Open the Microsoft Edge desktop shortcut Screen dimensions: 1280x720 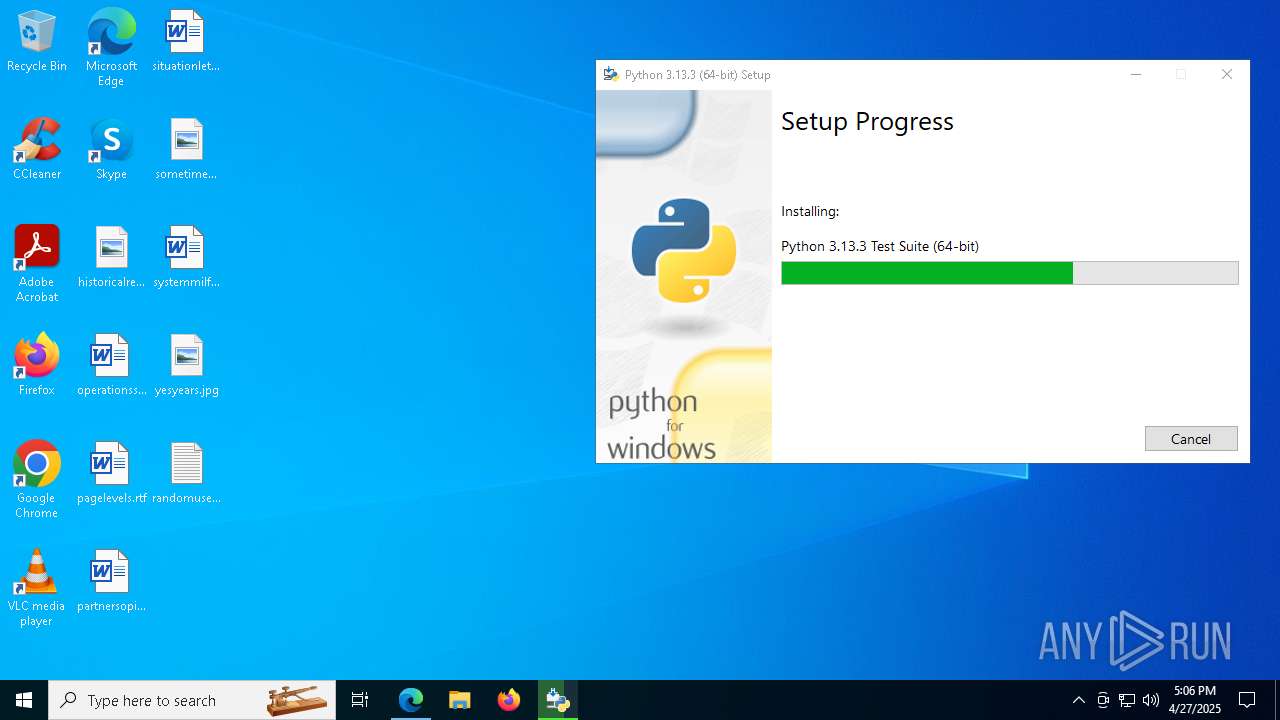click(x=111, y=48)
